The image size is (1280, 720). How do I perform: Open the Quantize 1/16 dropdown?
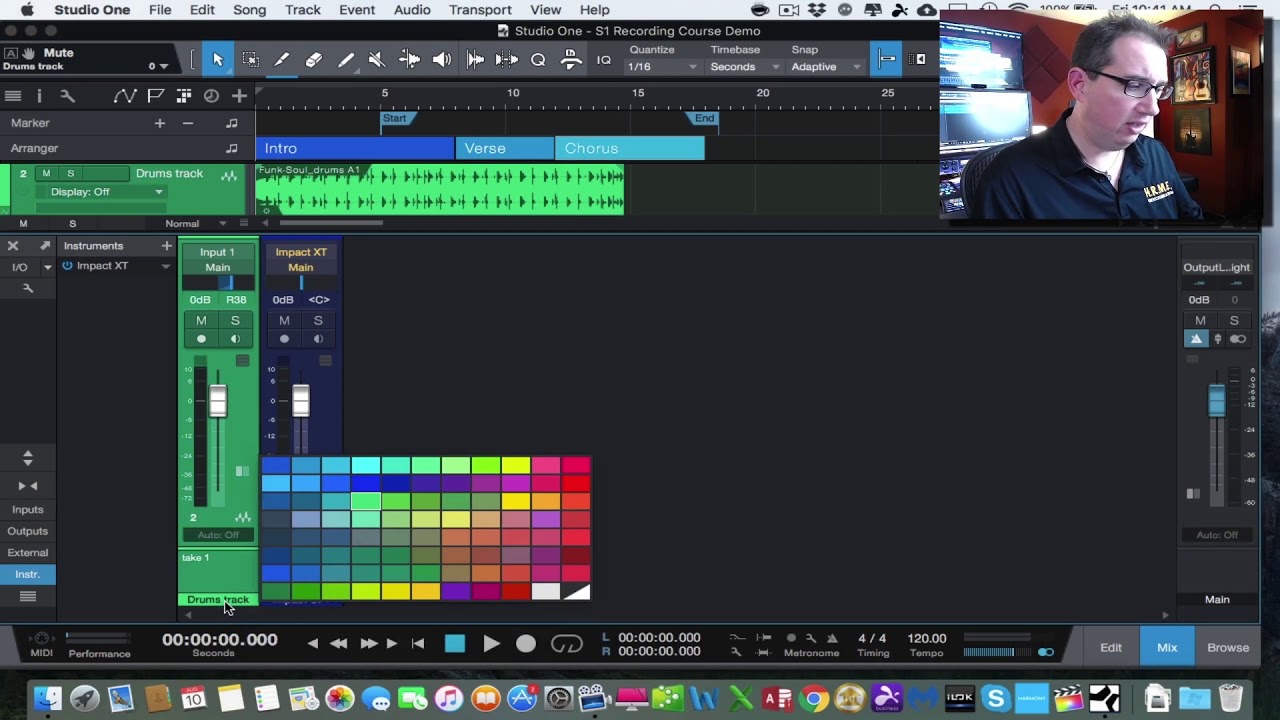pos(662,67)
